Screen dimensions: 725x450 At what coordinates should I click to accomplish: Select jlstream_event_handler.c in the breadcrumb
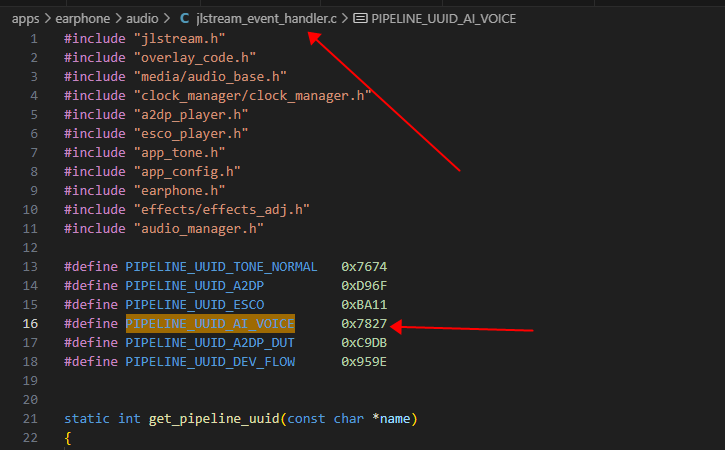[266, 18]
